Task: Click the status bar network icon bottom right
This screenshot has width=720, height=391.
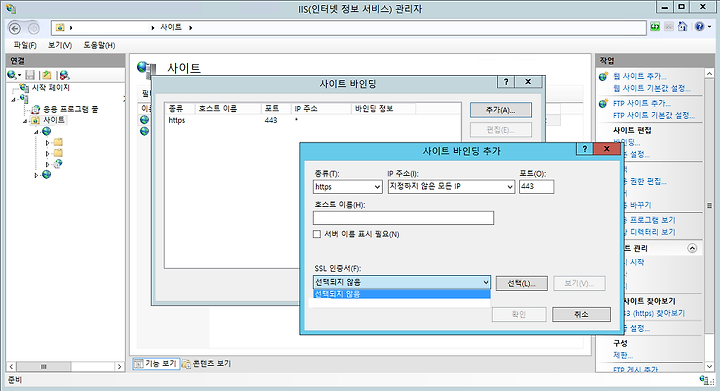Action: (704, 380)
